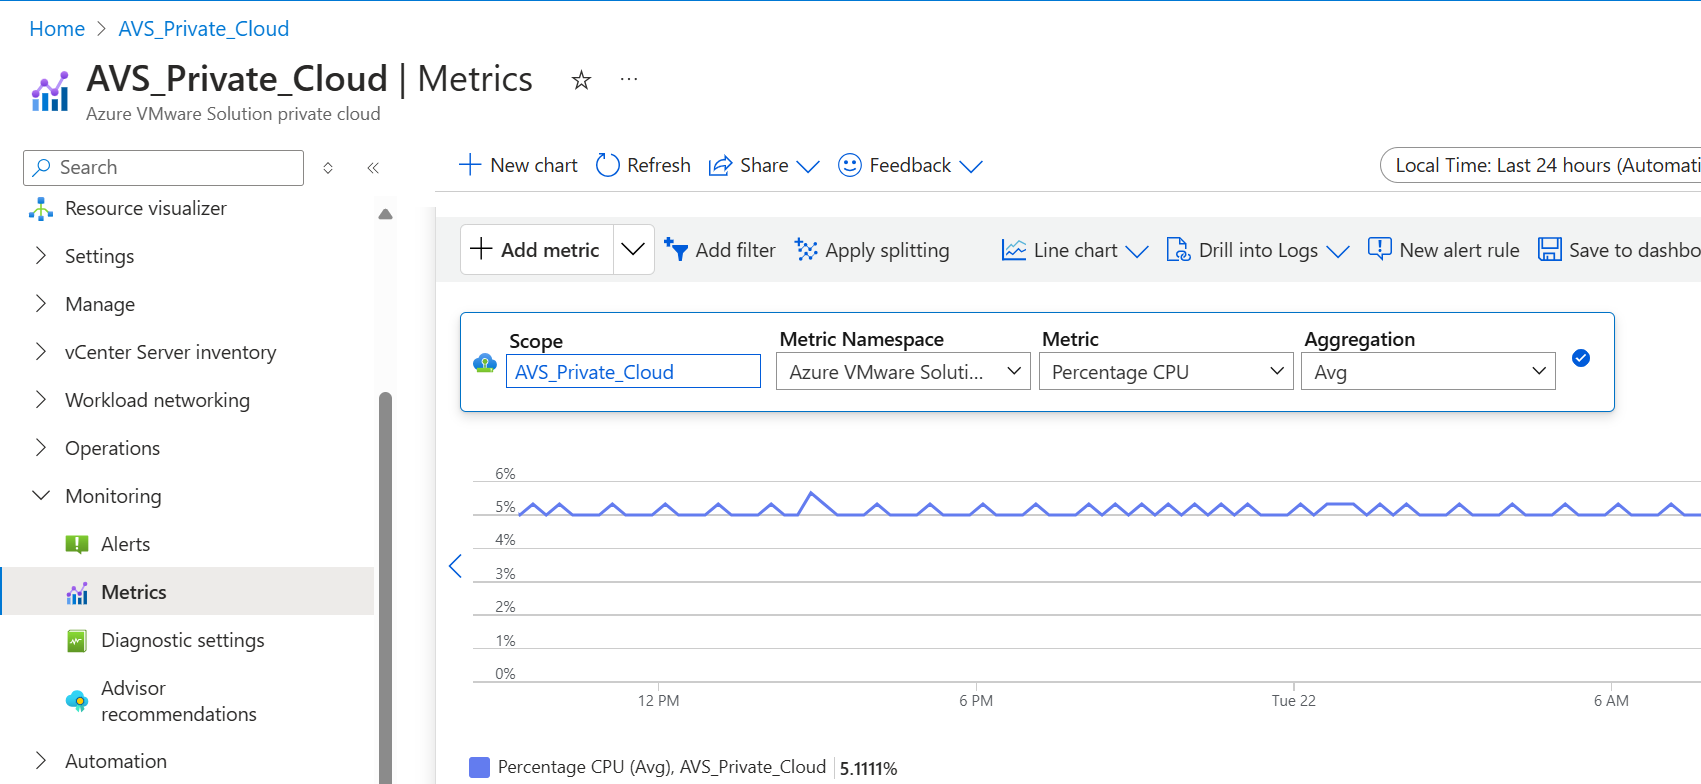Viewport: 1701px width, 784px height.
Task: Open the Feedback smiley icon
Action: [849, 165]
